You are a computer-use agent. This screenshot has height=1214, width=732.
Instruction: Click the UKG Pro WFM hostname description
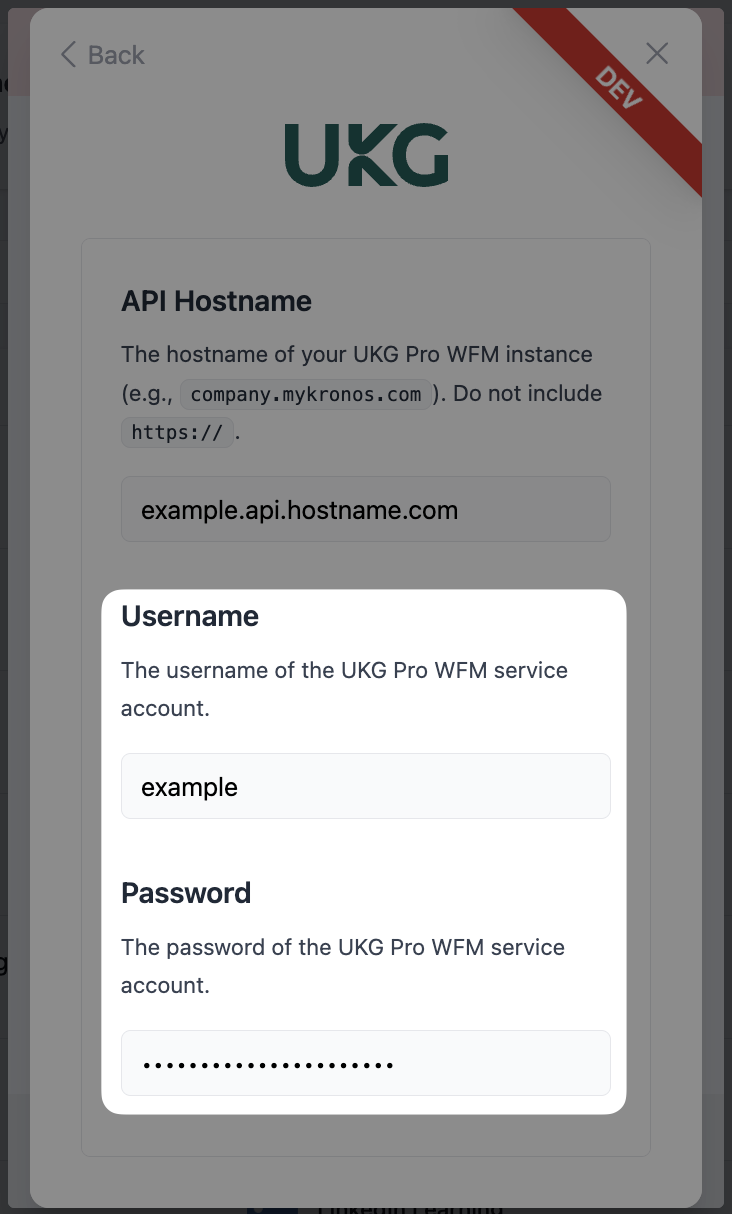click(x=356, y=355)
